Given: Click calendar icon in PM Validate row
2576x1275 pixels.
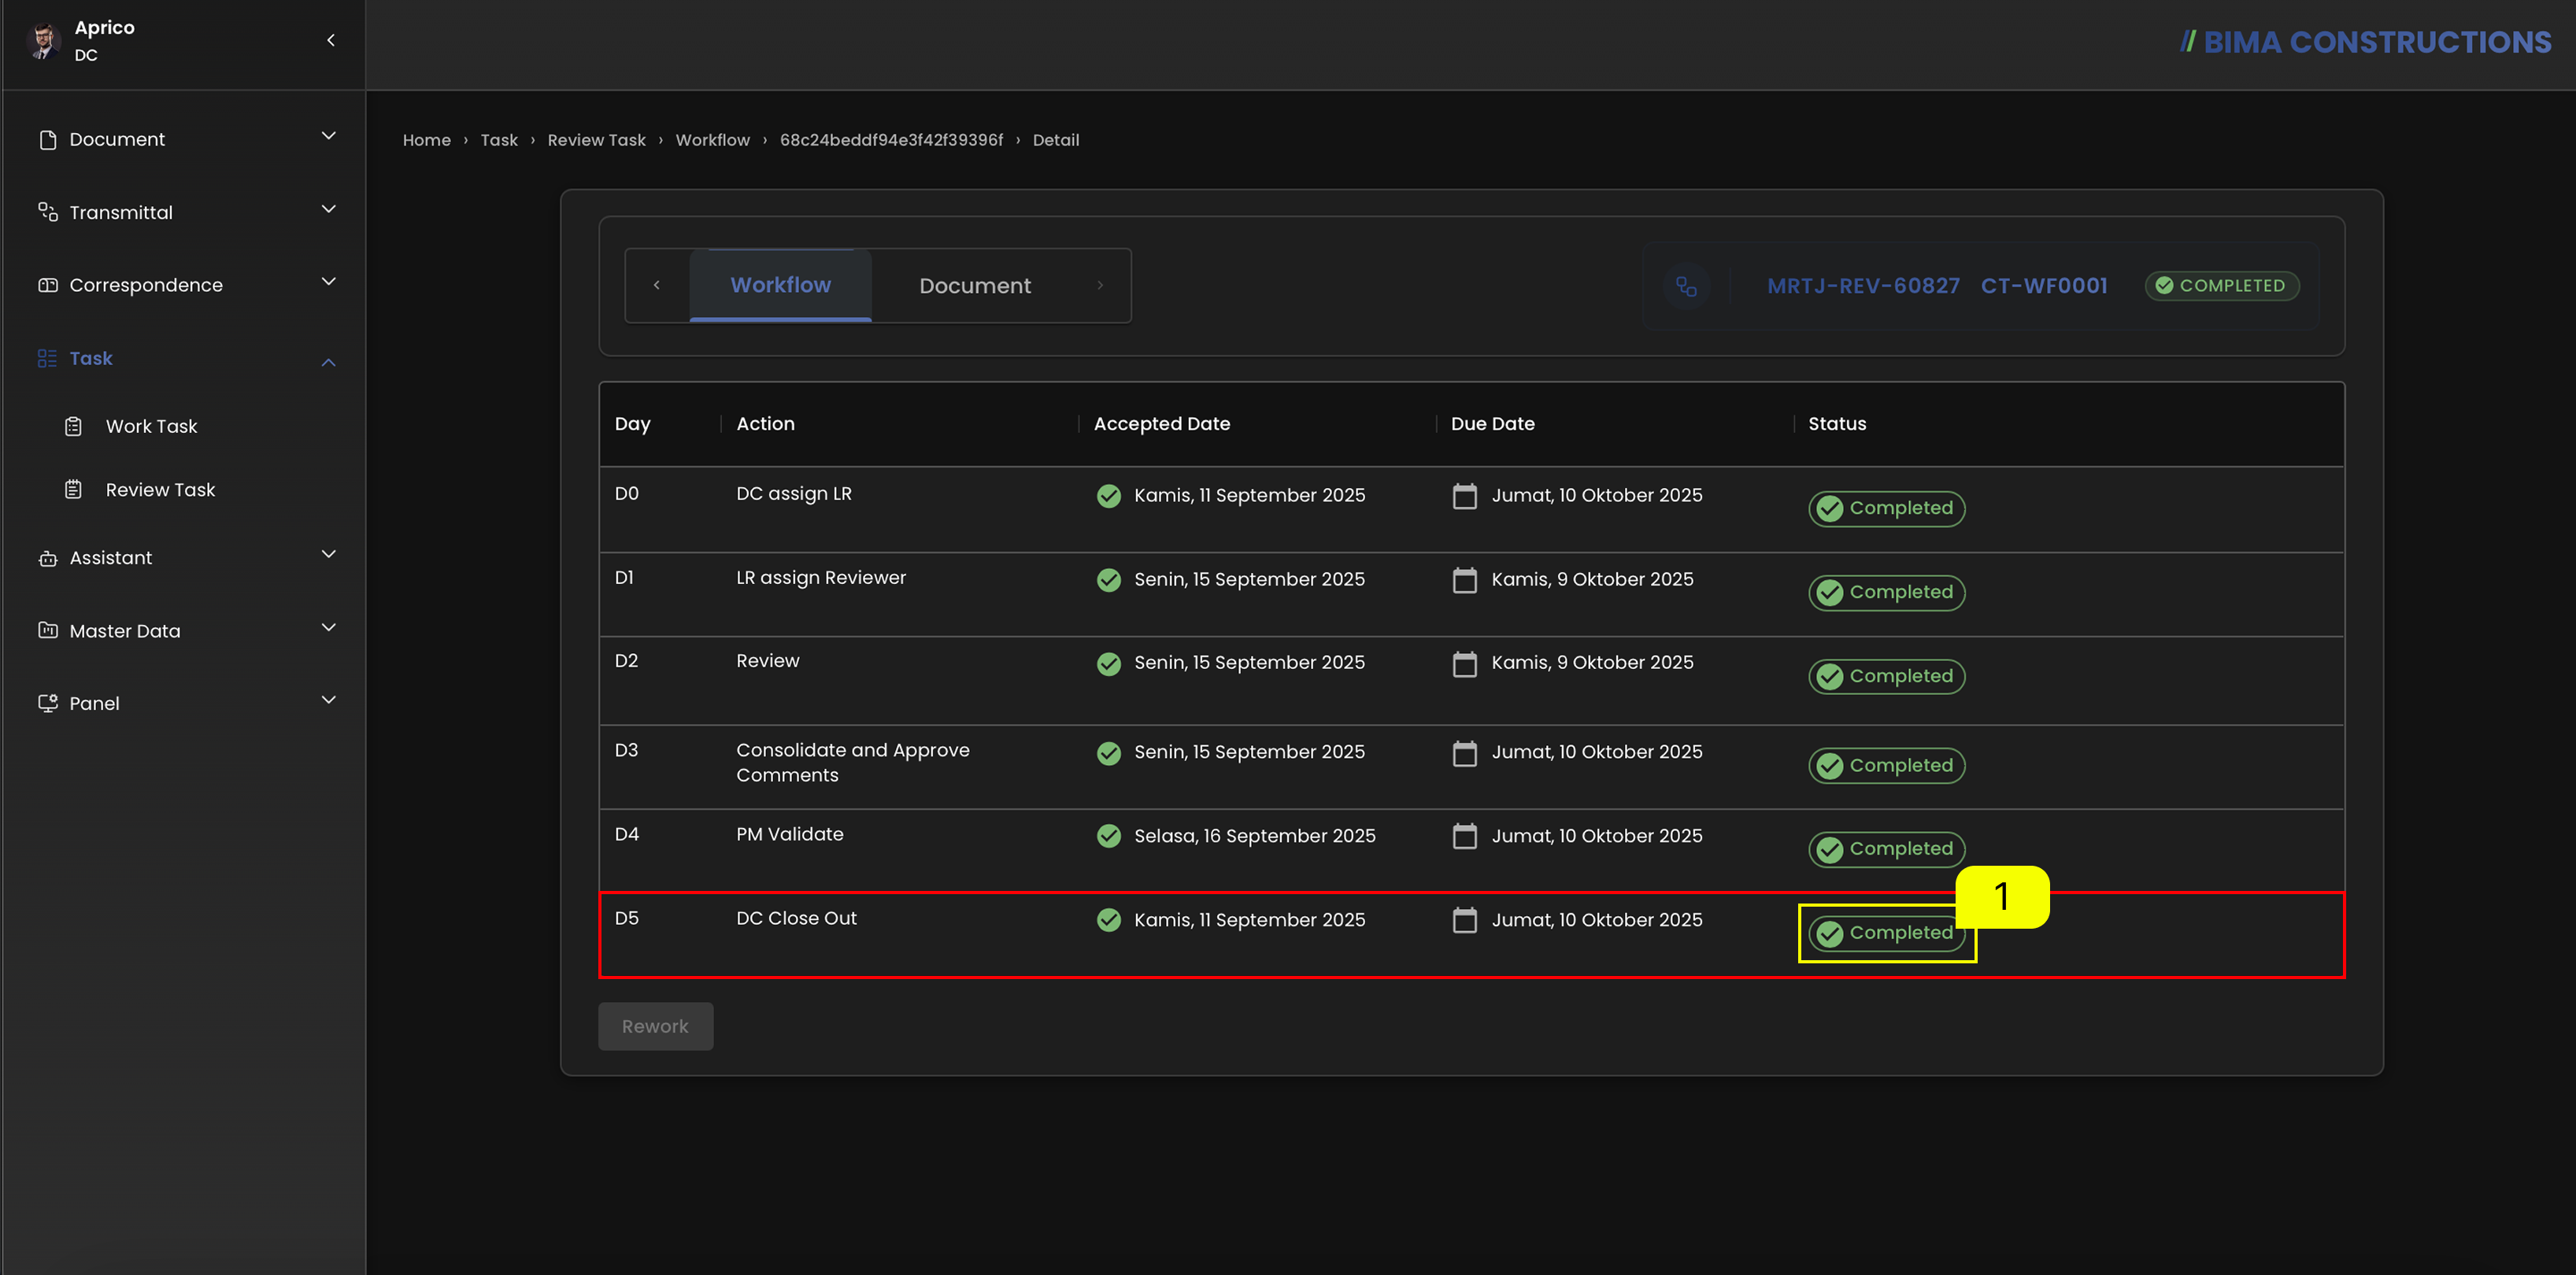Looking at the screenshot, I should [x=1464, y=836].
